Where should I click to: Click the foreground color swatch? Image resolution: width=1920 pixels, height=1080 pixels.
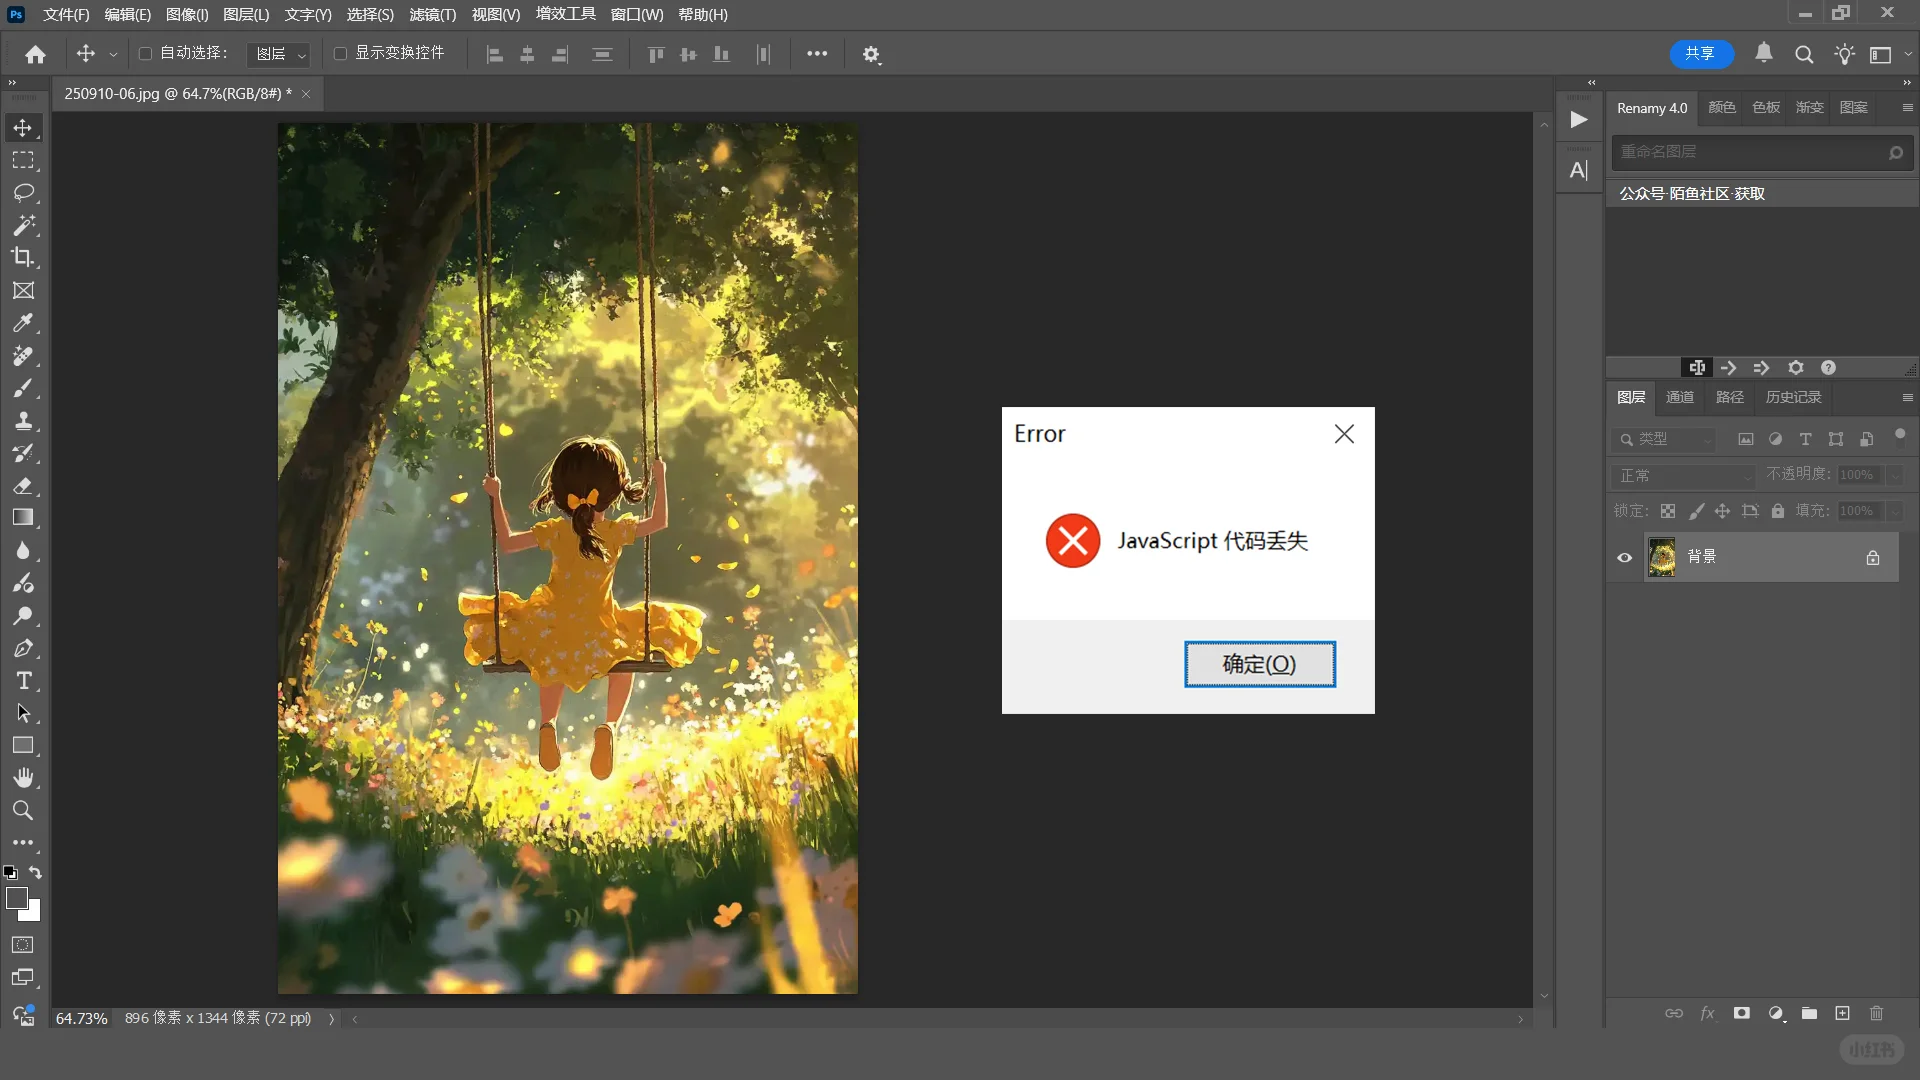16,898
